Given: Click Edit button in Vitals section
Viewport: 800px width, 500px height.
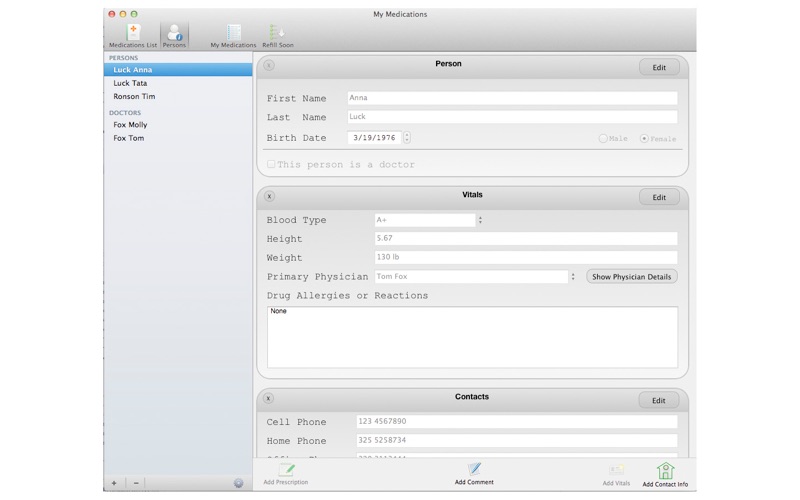Looking at the screenshot, I should pos(659,197).
